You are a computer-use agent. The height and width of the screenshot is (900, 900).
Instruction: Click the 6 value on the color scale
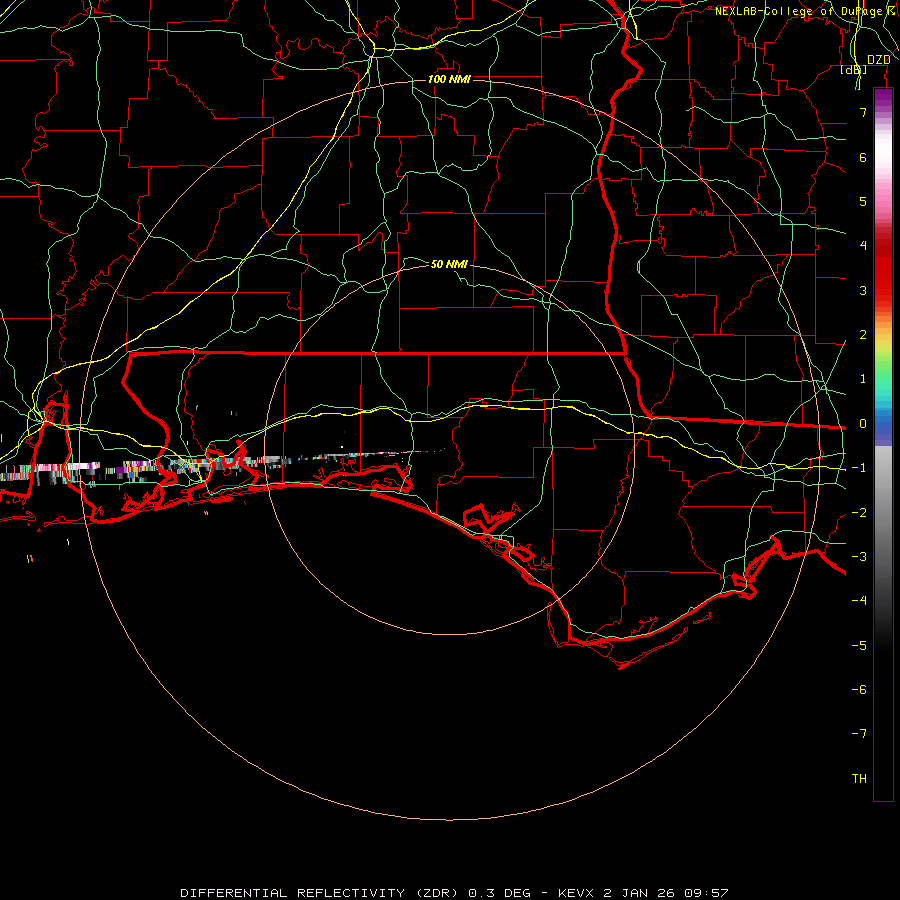point(863,157)
